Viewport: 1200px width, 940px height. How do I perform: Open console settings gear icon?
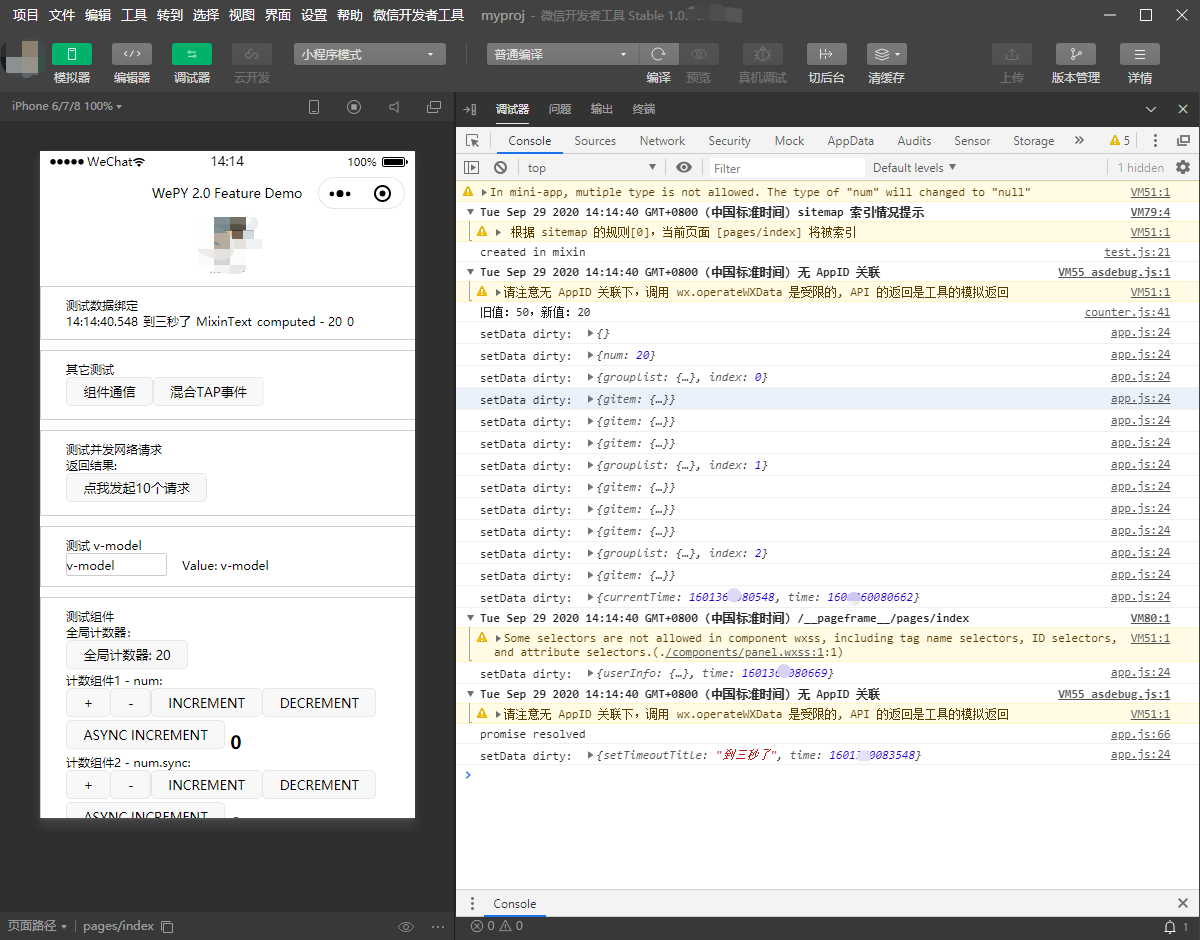1183,168
